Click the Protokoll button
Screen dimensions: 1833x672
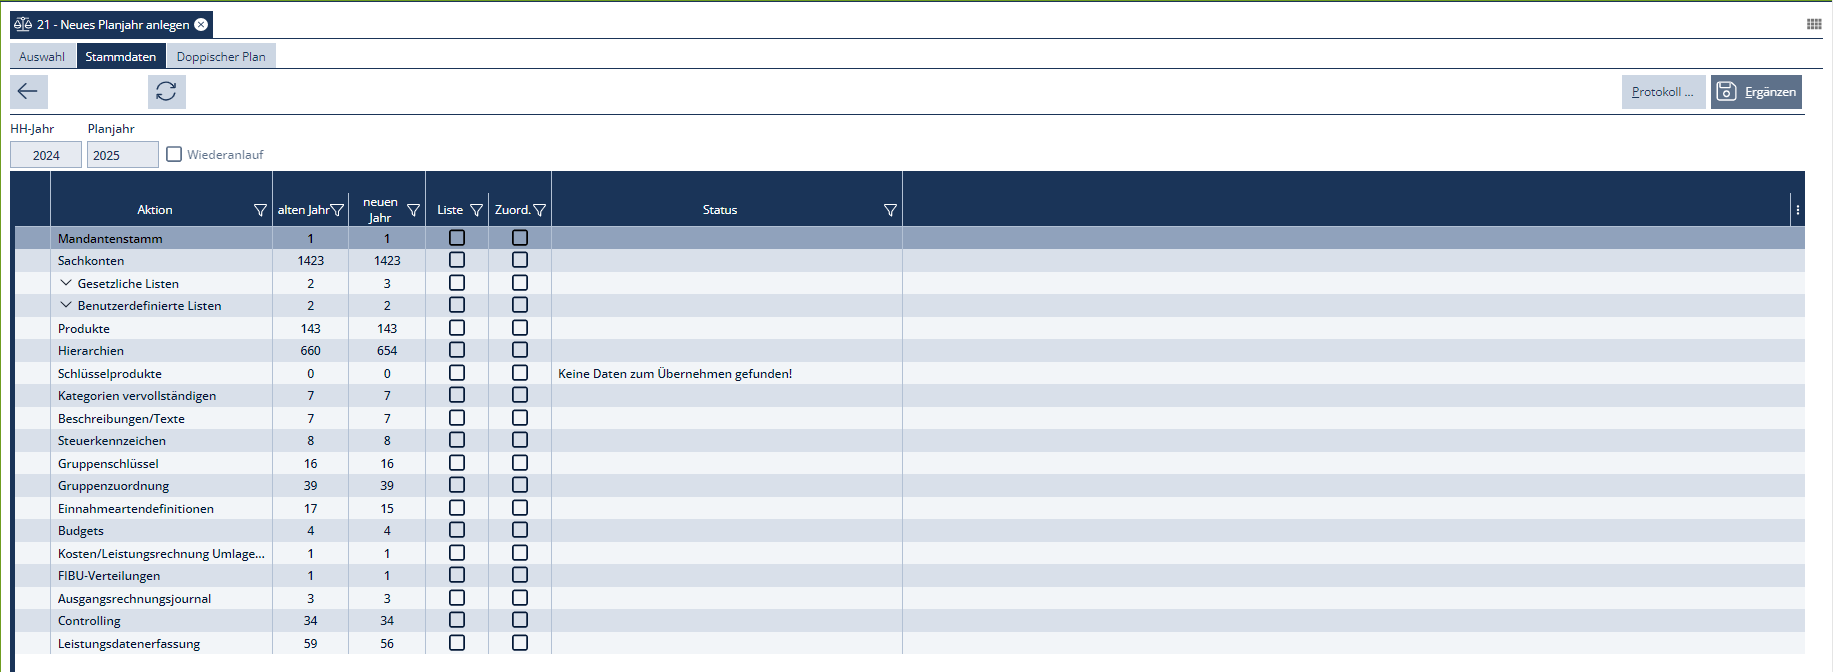pyautogui.click(x=1662, y=92)
